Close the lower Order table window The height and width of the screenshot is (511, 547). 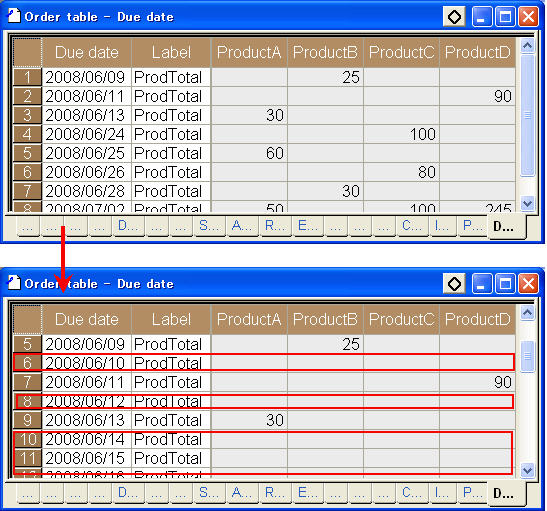click(x=528, y=284)
